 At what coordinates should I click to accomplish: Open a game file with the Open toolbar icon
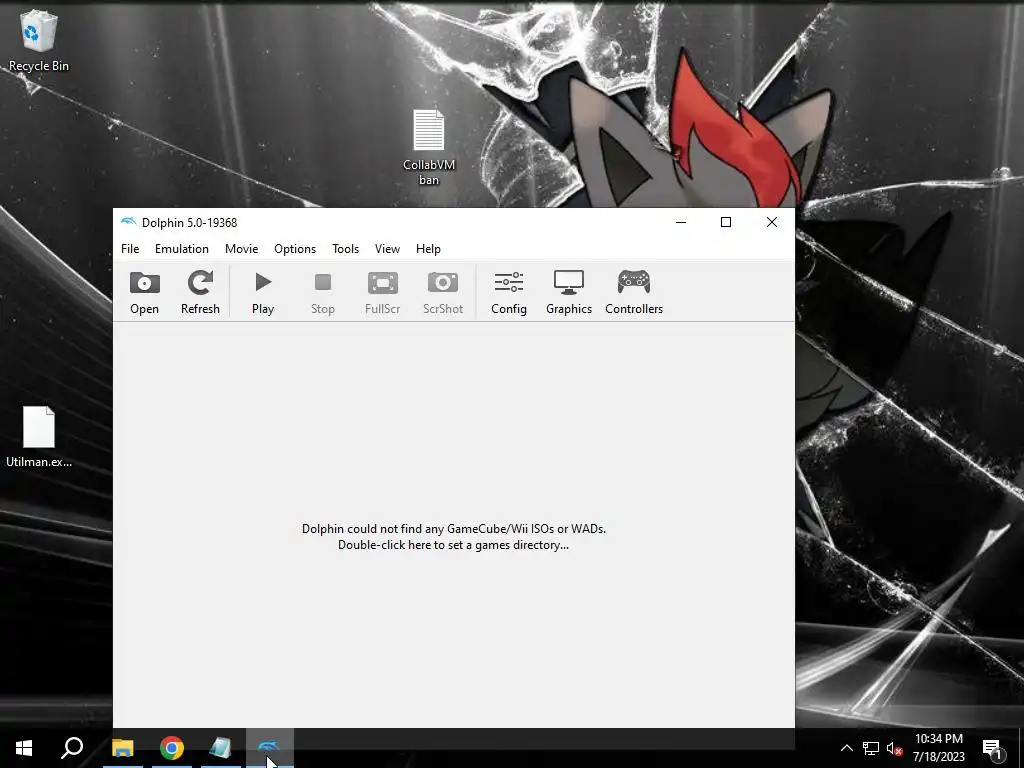(x=144, y=292)
